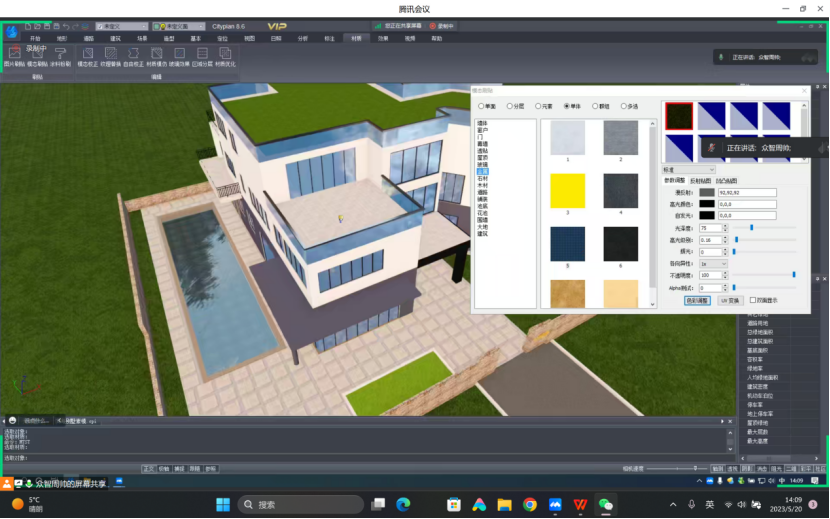This screenshot has width=830, height=519.
Task: Open WPS Office from the taskbar
Action: pos(580,505)
